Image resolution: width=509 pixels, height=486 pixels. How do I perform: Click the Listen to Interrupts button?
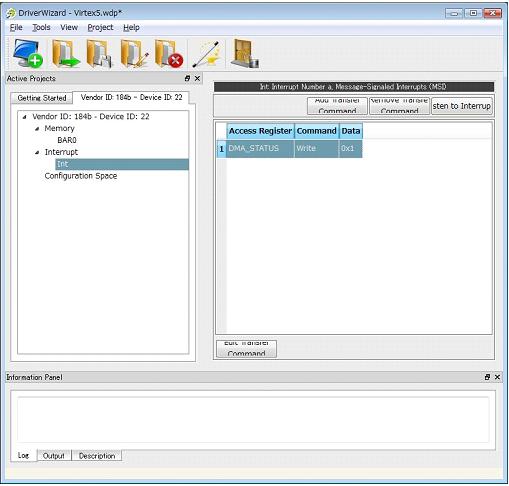point(462,106)
